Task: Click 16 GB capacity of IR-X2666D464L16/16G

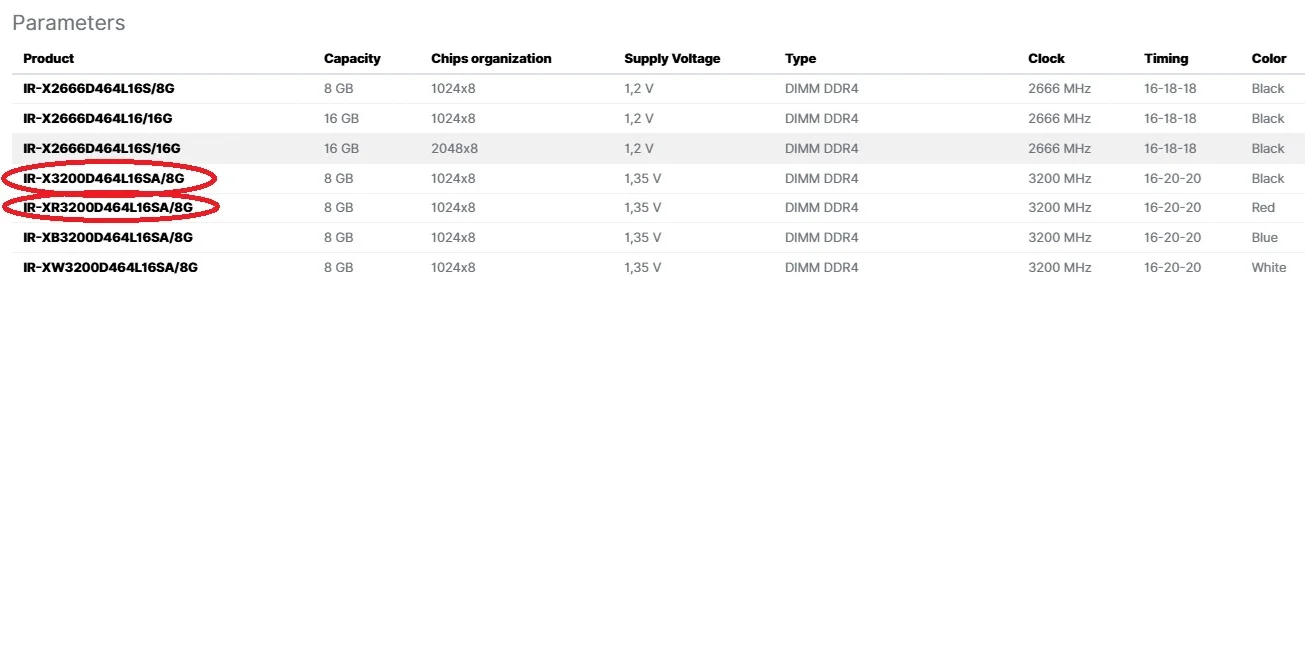Action: click(341, 118)
